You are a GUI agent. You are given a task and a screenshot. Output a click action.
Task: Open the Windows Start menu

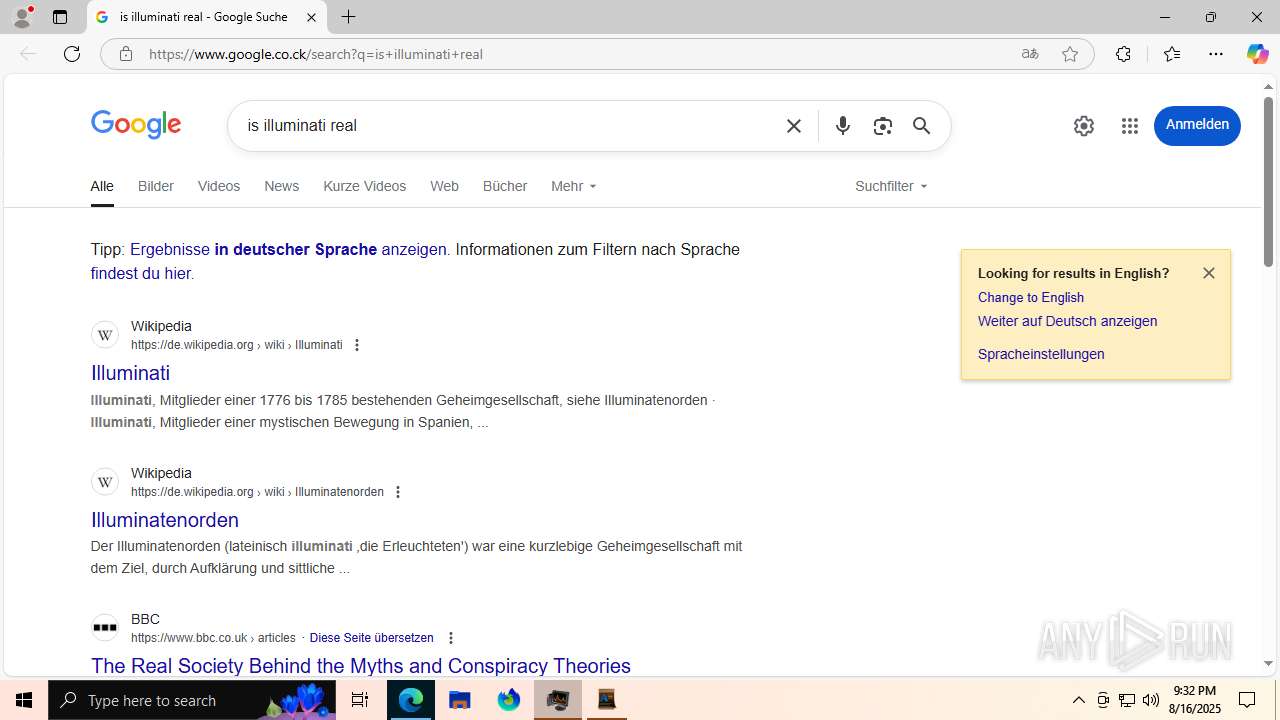click(x=24, y=700)
